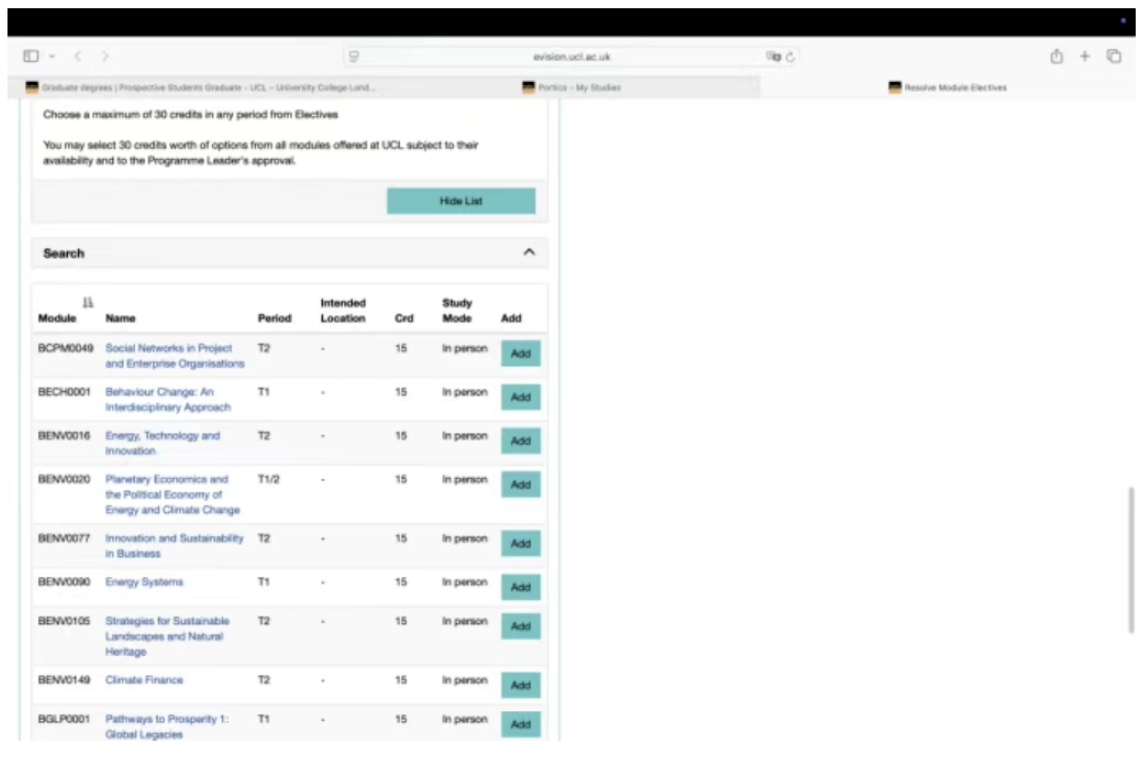
Task: Add the Climate Finance module
Action: [x=520, y=685]
